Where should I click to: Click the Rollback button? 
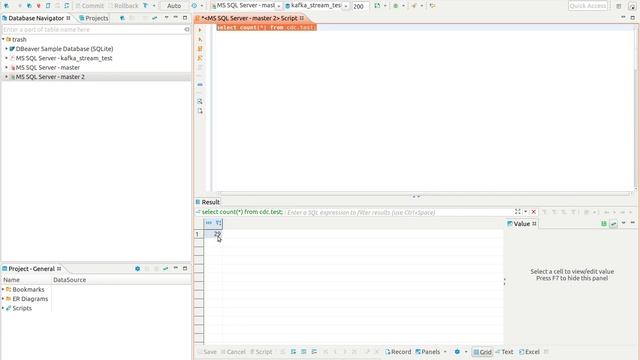point(123,6)
